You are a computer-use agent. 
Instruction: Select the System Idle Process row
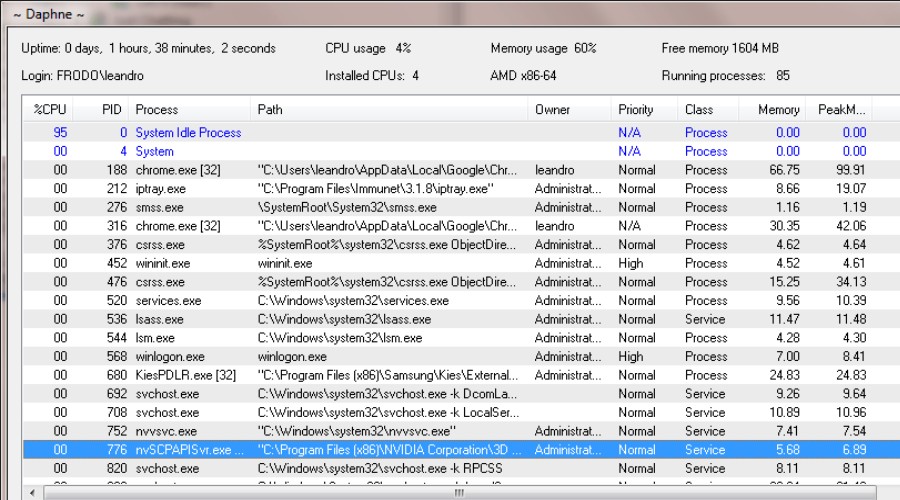(x=461, y=133)
